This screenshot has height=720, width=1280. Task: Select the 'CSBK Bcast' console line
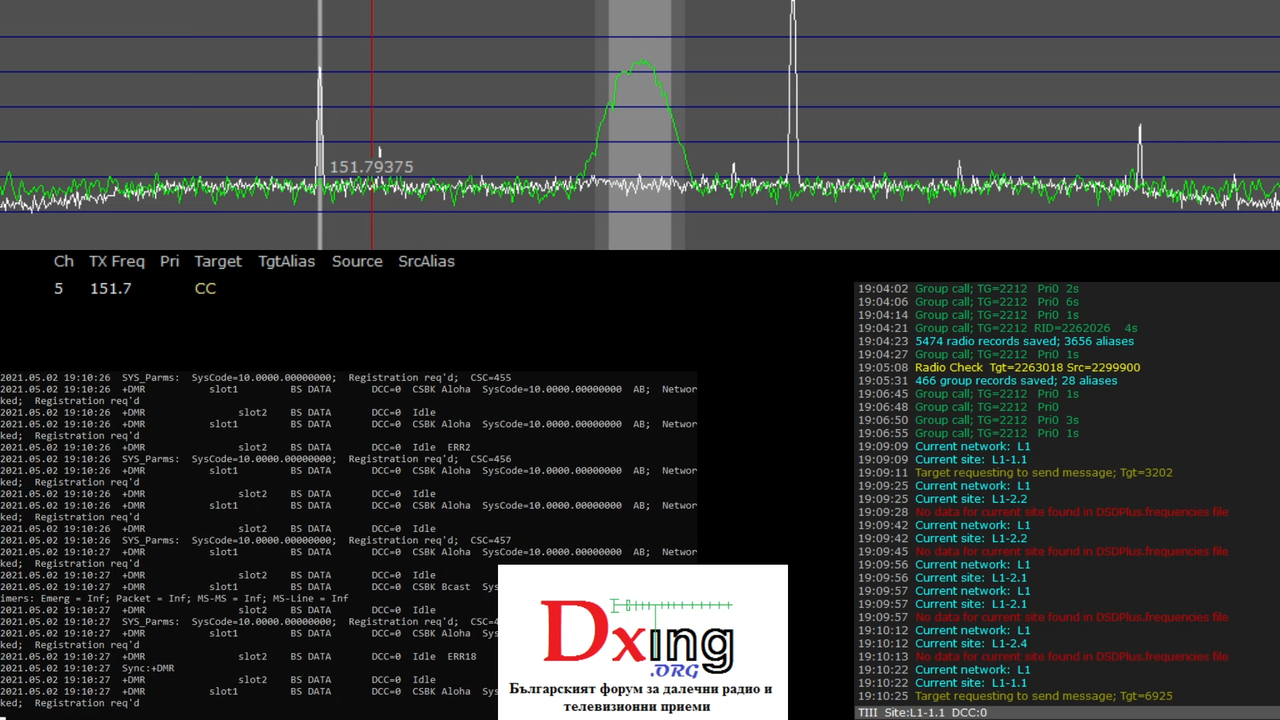[x=249, y=587]
